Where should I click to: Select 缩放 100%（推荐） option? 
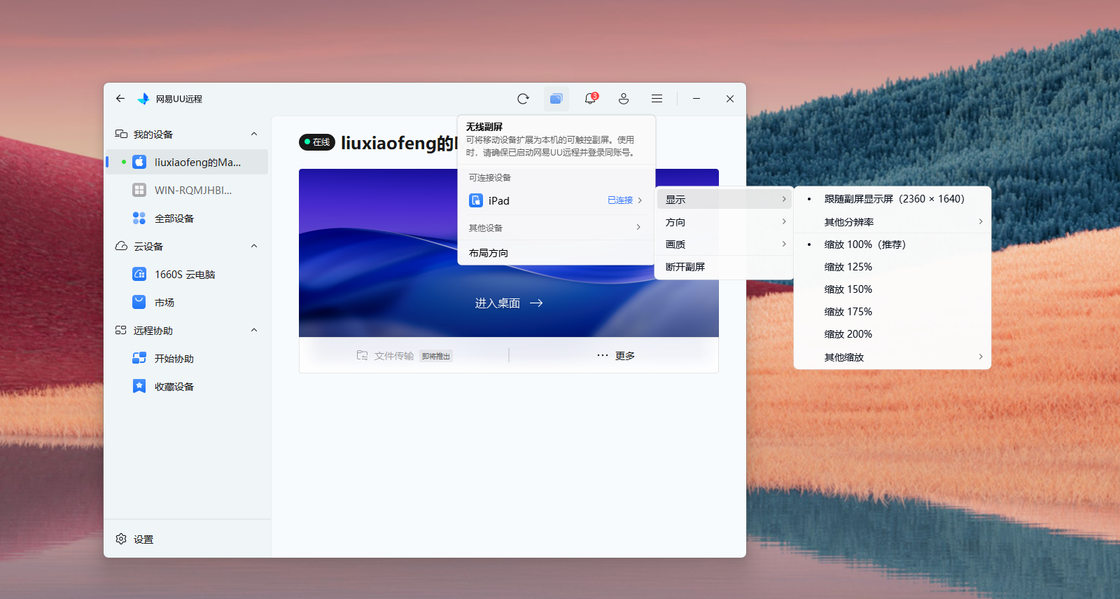click(x=892, y=244)
